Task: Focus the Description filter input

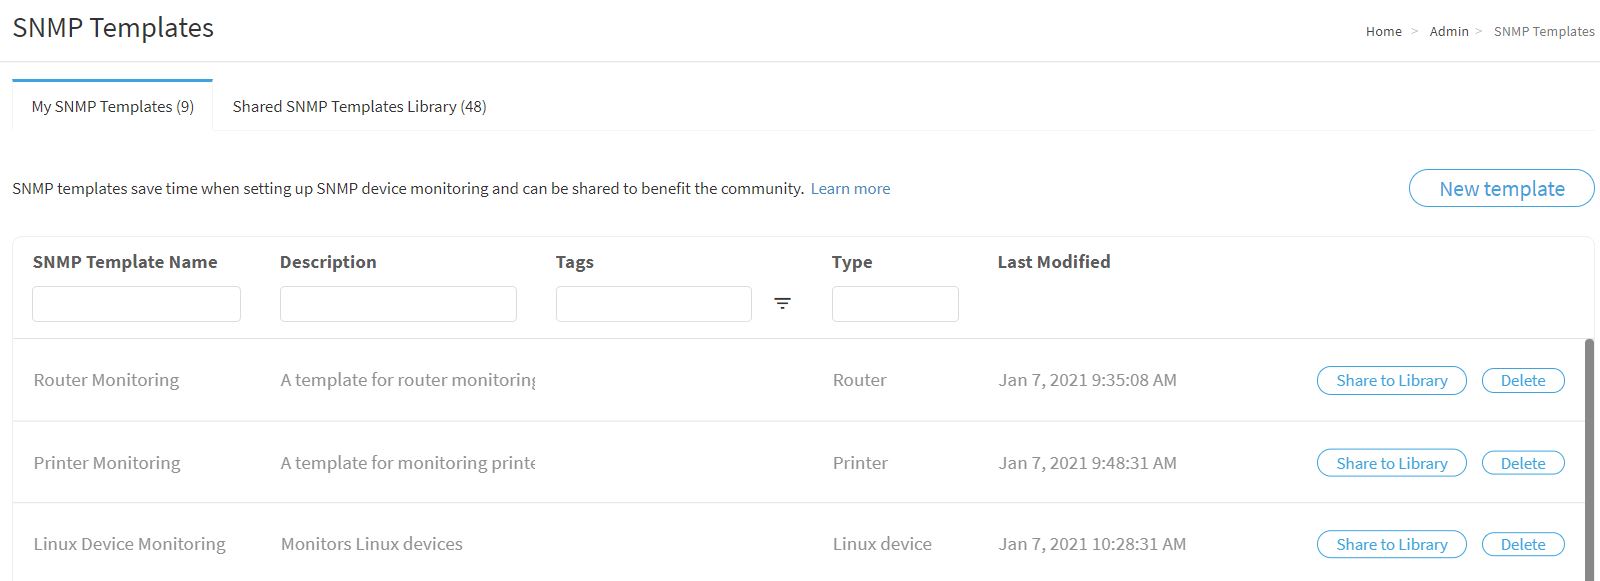Action: [398, 304]
